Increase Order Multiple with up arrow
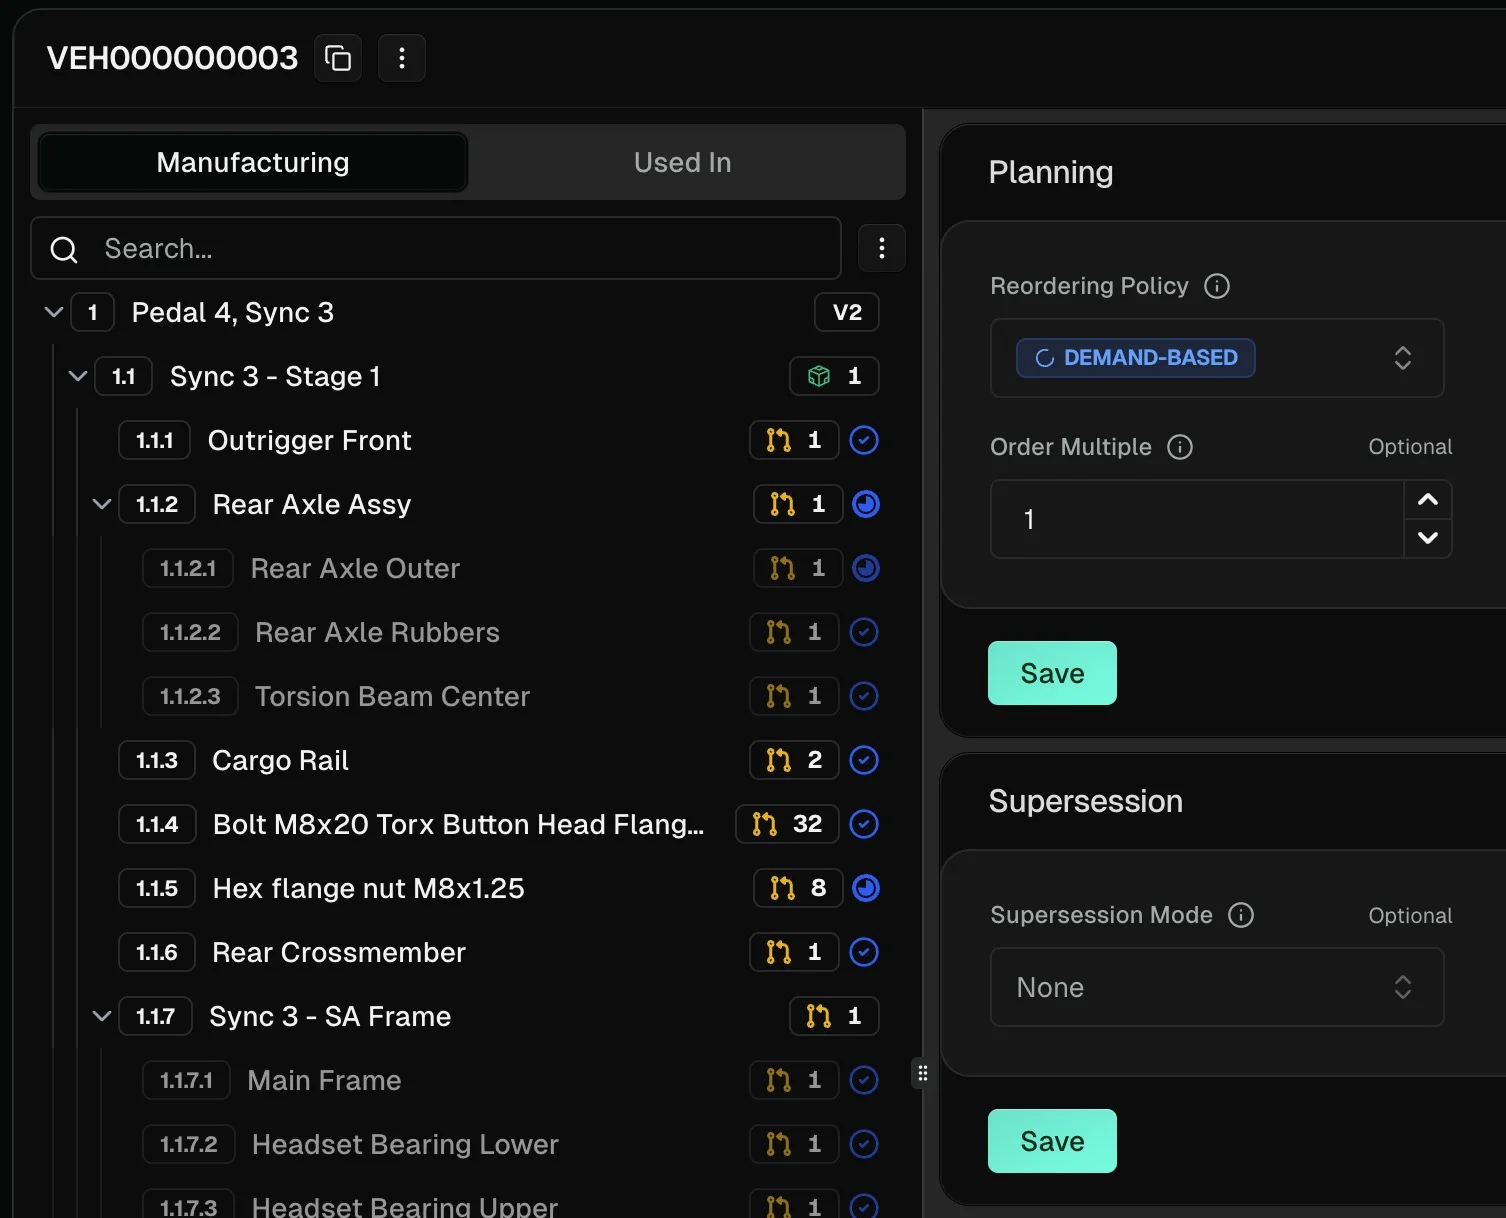 click(1428, 500)
